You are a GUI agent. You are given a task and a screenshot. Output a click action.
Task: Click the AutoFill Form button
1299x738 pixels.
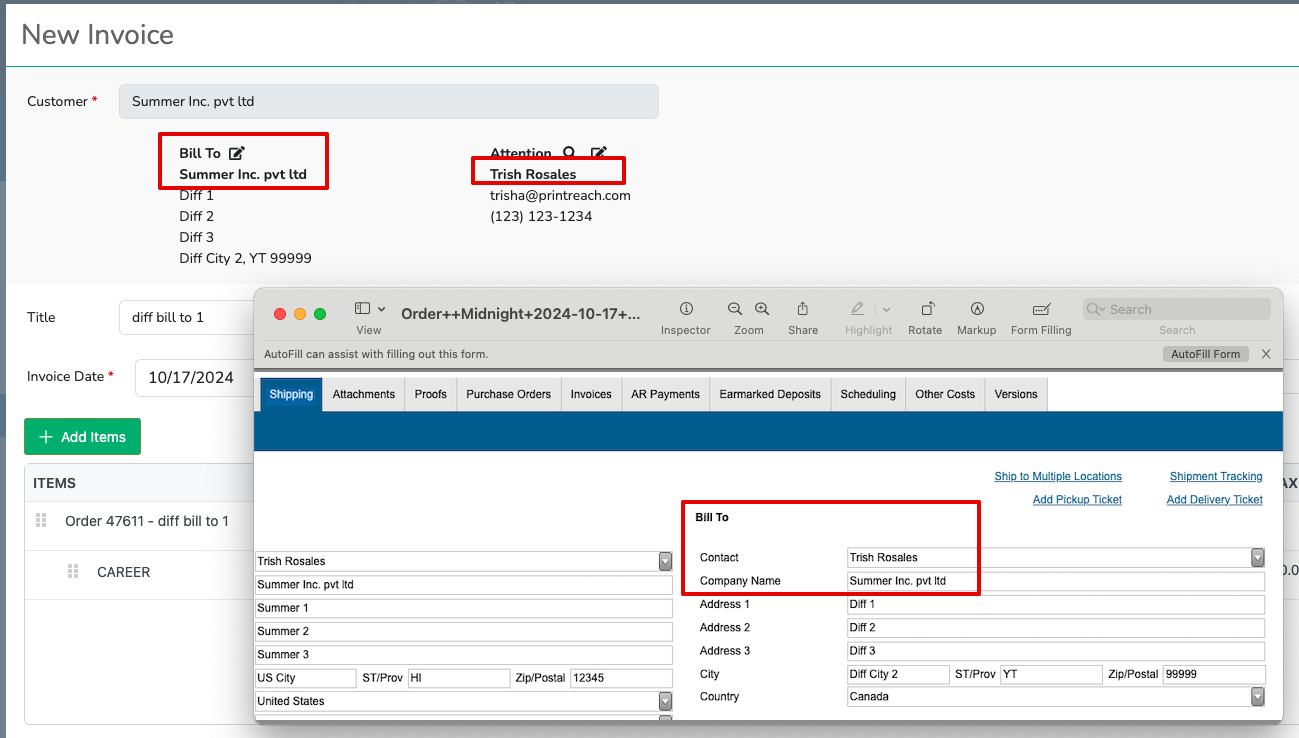[x=1205, y=354]
